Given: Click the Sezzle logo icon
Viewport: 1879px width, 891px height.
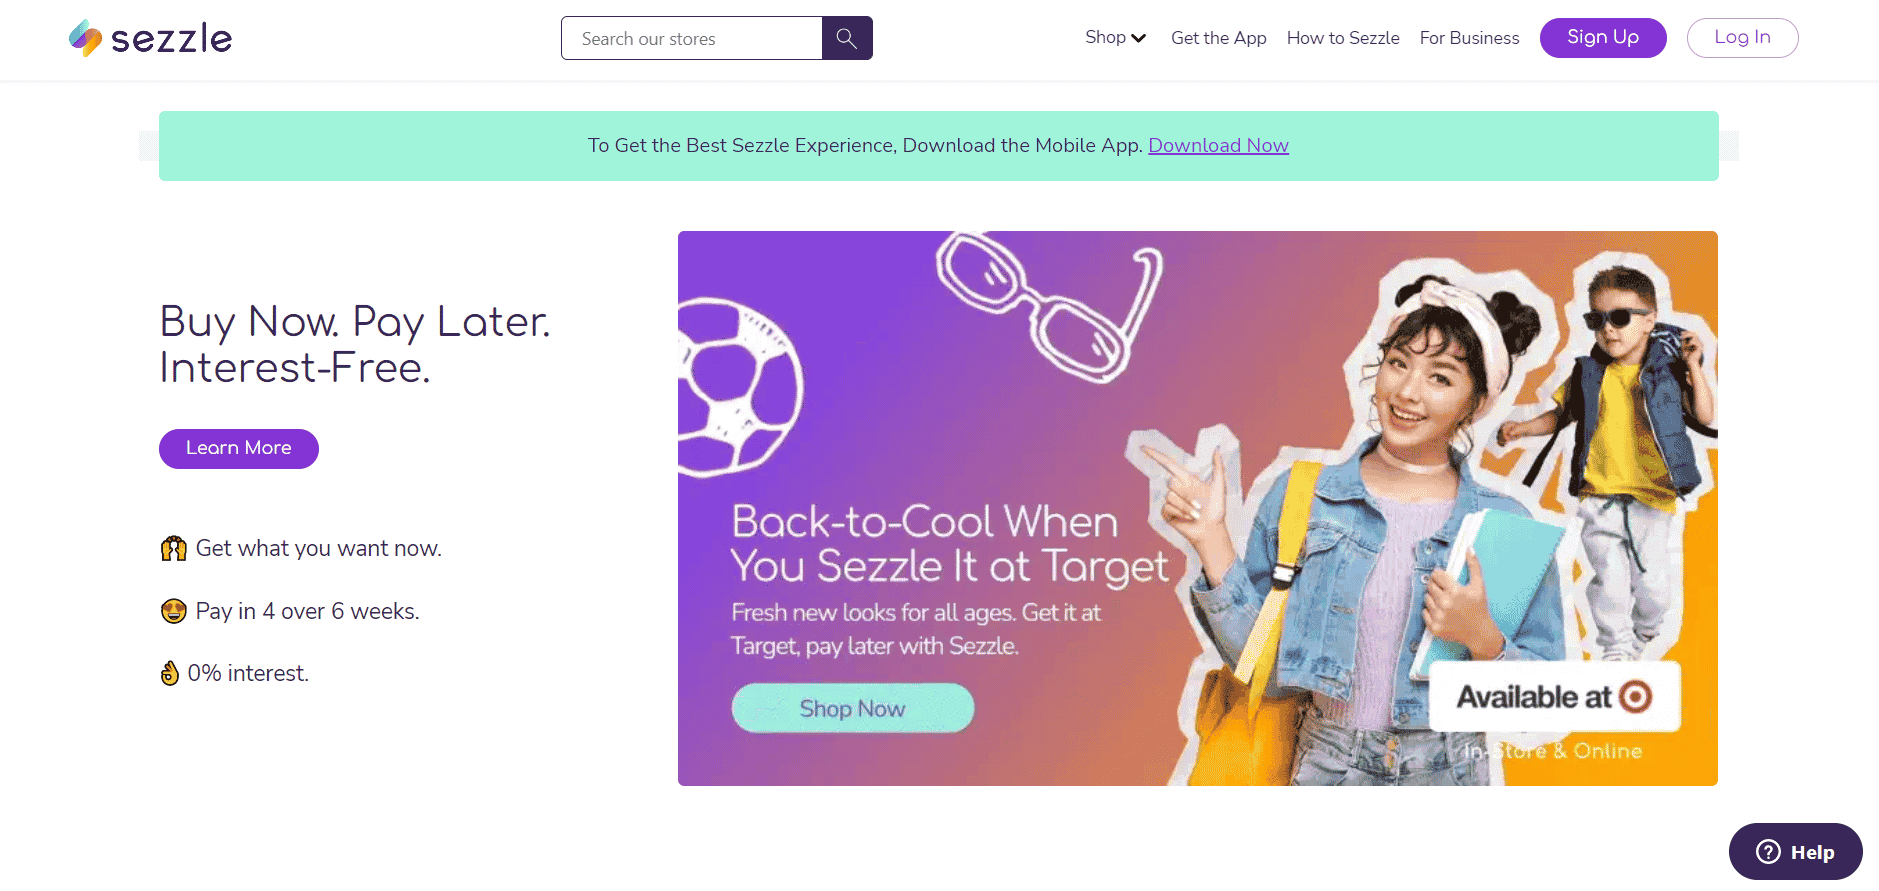Looking at the screenshot, I should point(85,38).
